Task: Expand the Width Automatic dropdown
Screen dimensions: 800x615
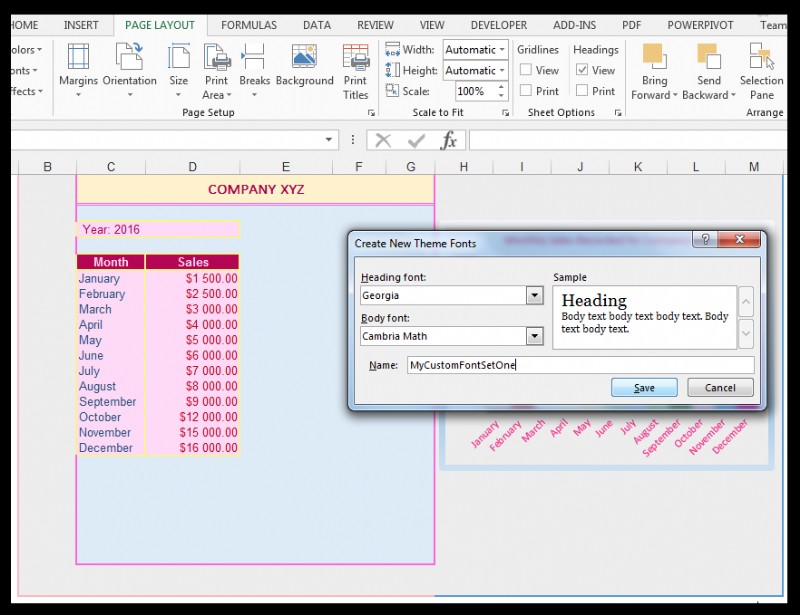Action: [x=504, y=49]
